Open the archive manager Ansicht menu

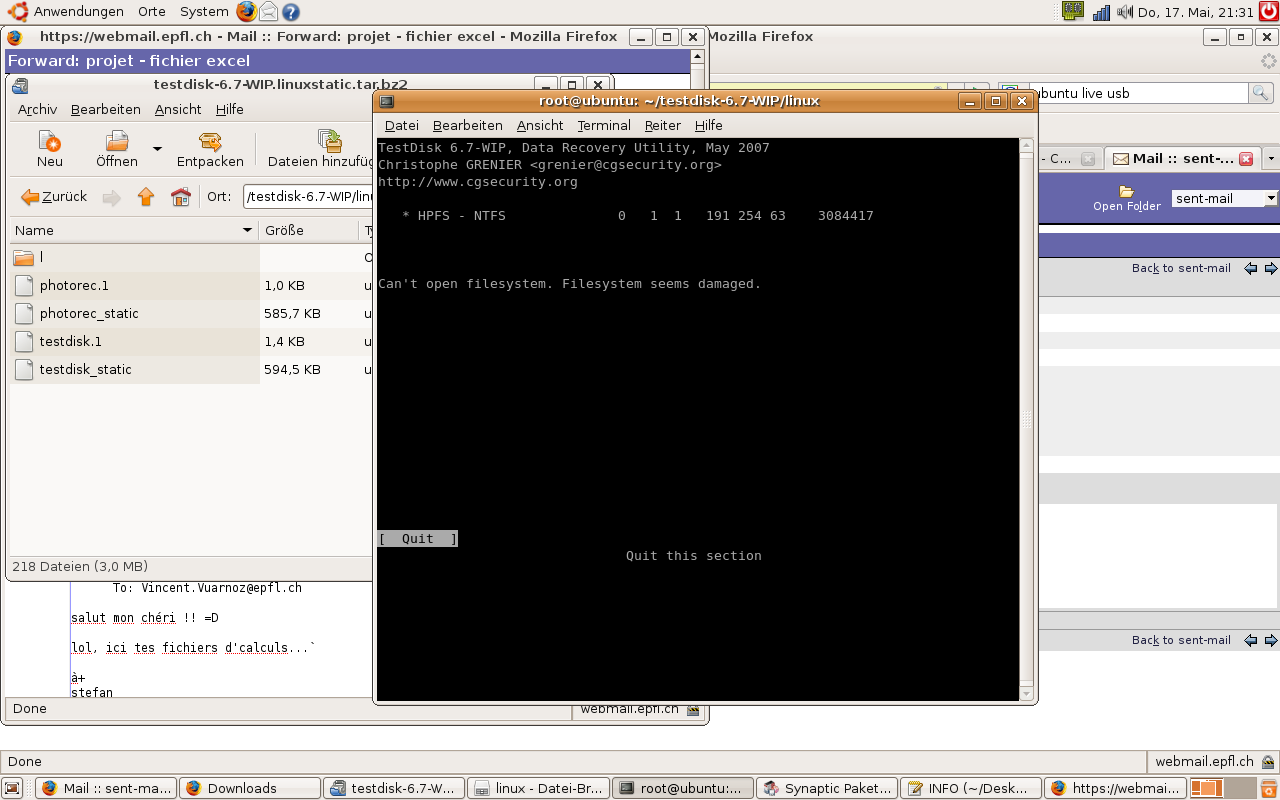[178, 110]
